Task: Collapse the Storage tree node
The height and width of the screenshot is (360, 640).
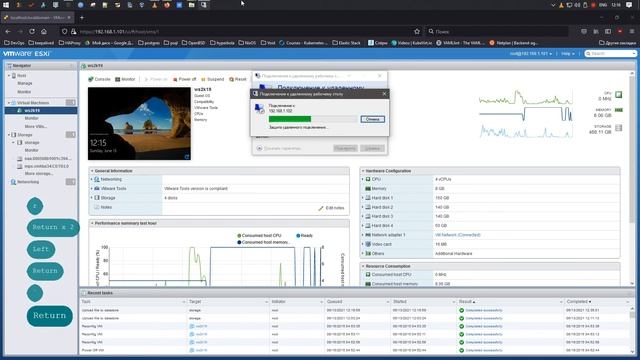Action: click(x=9, y=135)
